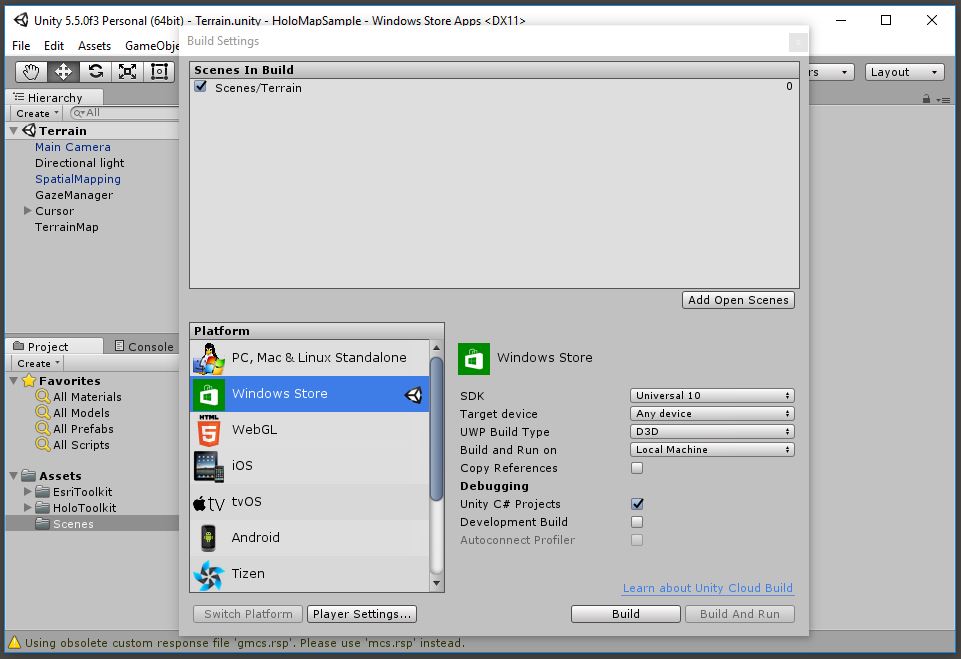Click the Autoconnect Profiler checkbox
This screenshot has width=961, height=659.
click(637, 540)
